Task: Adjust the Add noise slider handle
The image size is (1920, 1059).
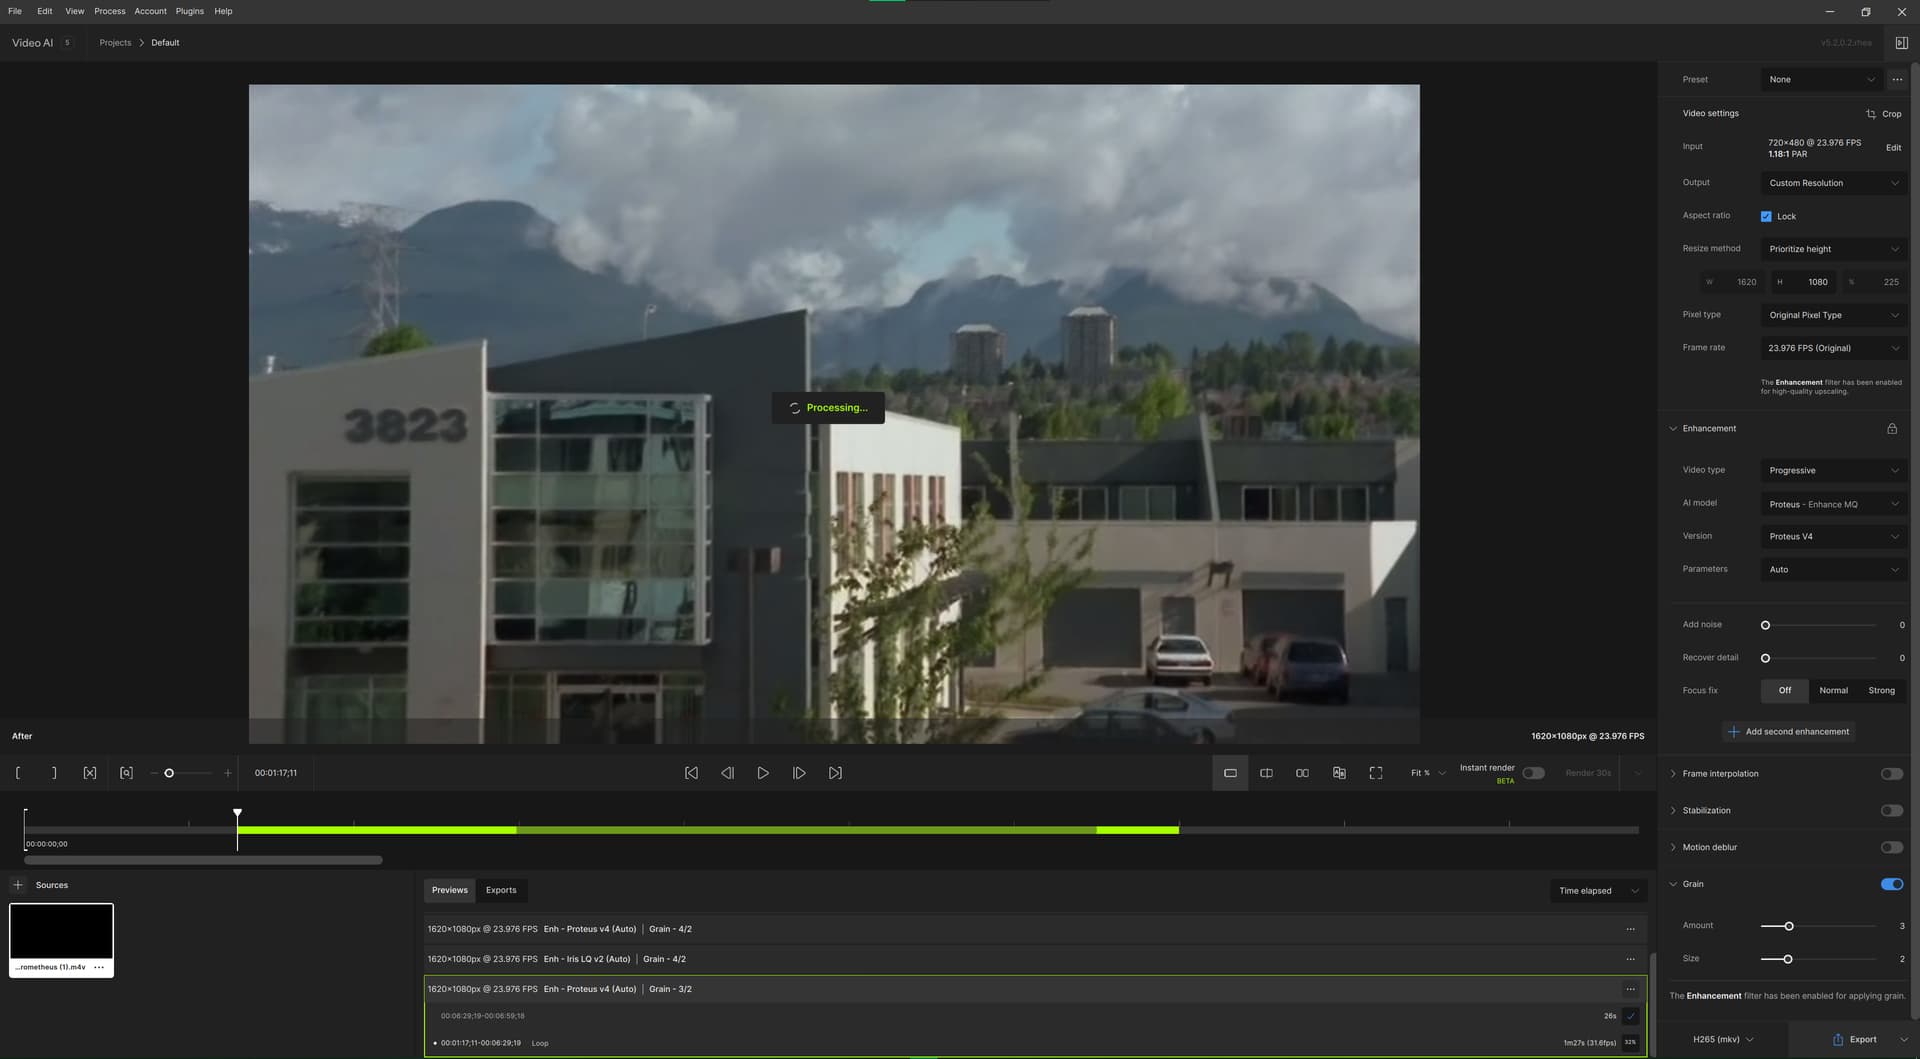Action: pos(1765,625)
